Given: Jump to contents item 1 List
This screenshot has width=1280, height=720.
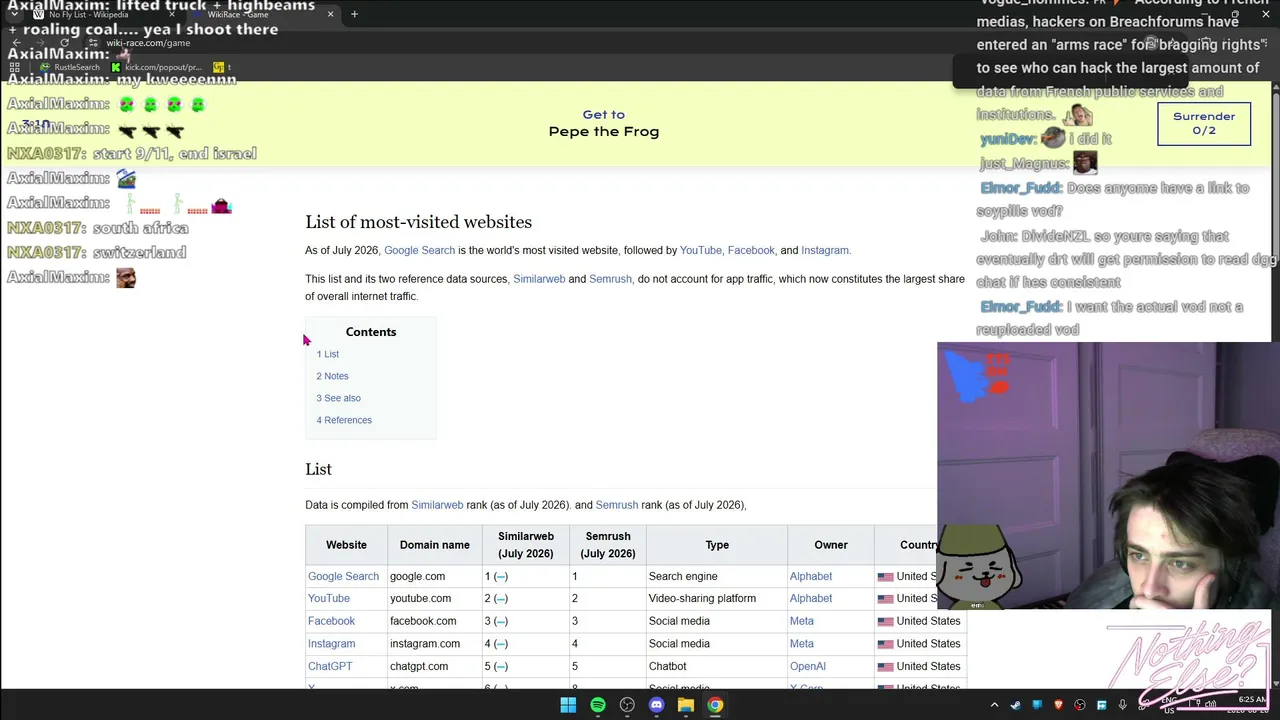Looking at the screenshot, I should (x=328, y=354).
